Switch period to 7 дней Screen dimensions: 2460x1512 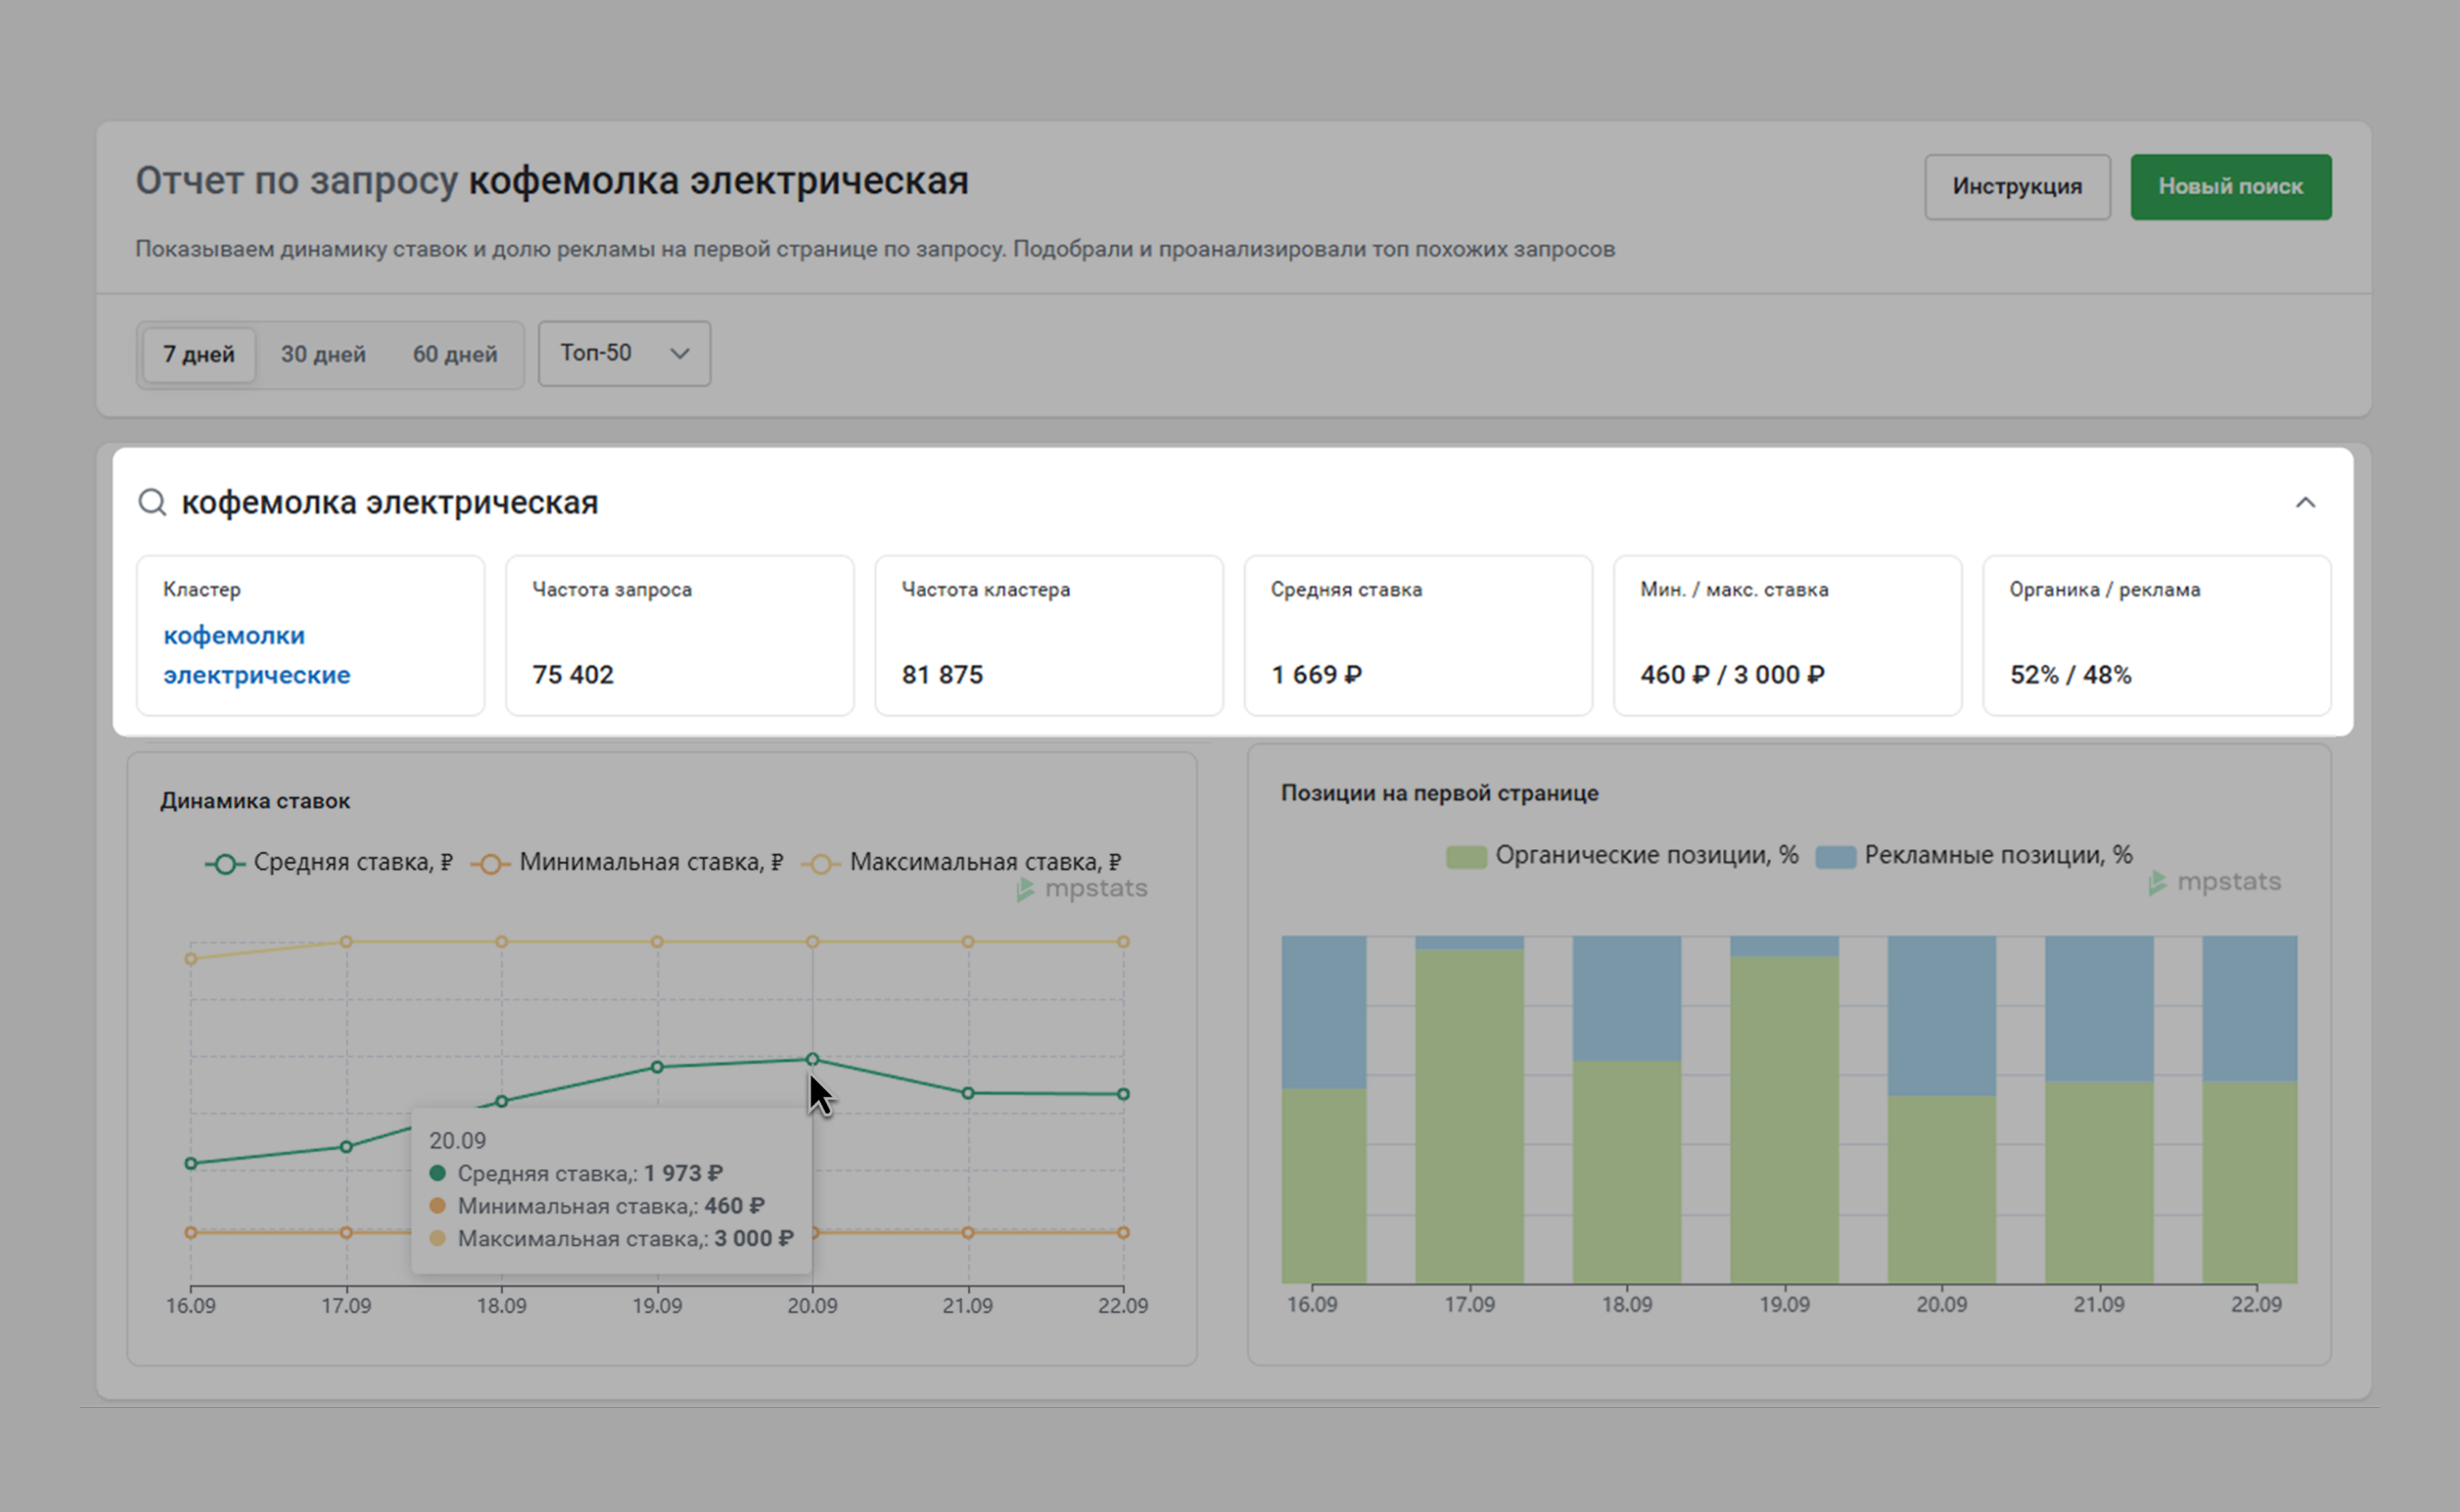[x=199, y=354]
